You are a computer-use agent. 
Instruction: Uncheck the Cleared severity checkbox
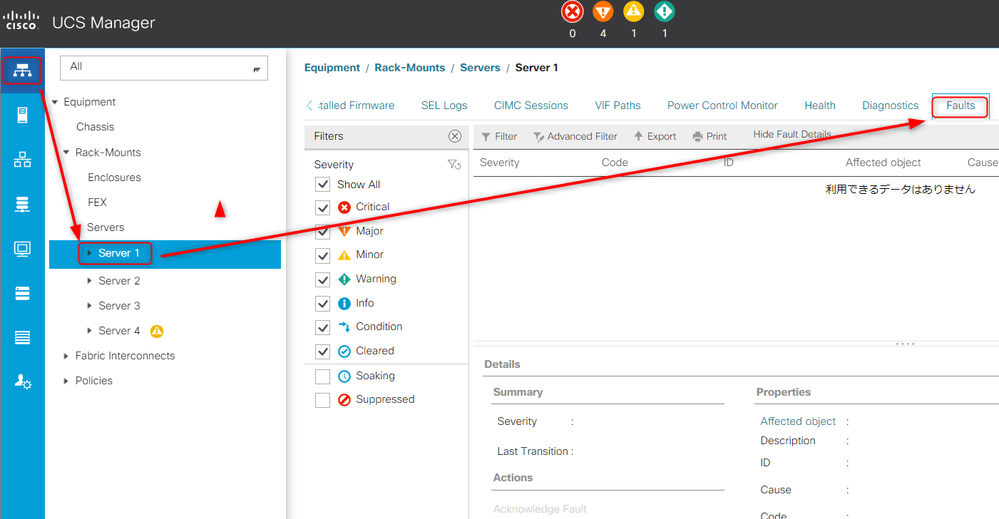tap(322, 352)
